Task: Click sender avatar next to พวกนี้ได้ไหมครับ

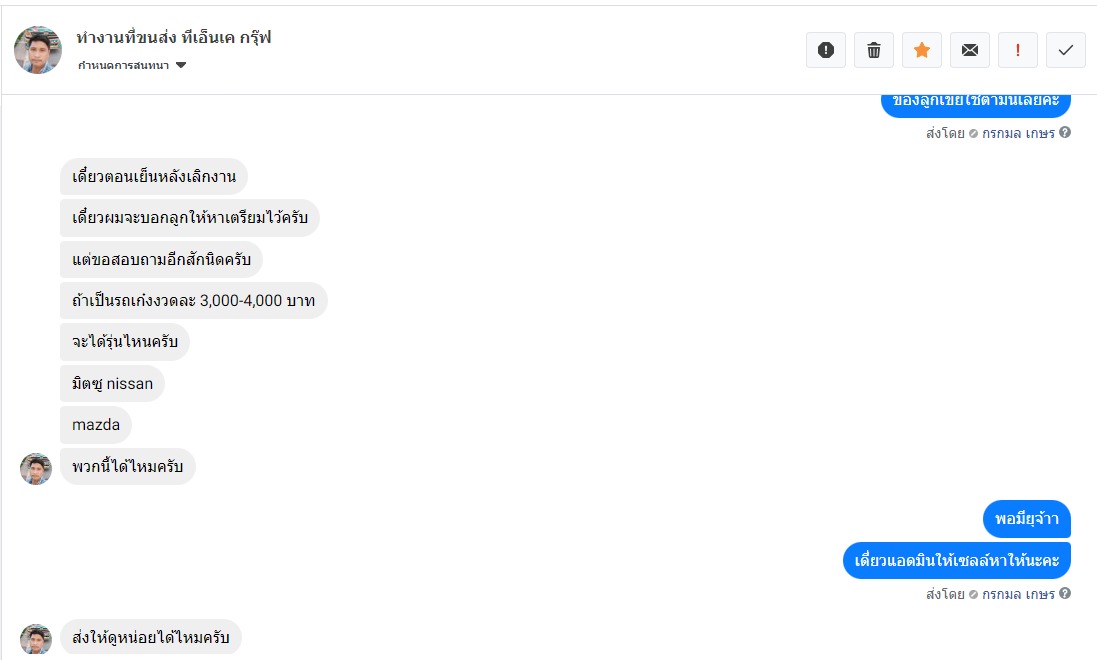Action: [x=36, y=468]
